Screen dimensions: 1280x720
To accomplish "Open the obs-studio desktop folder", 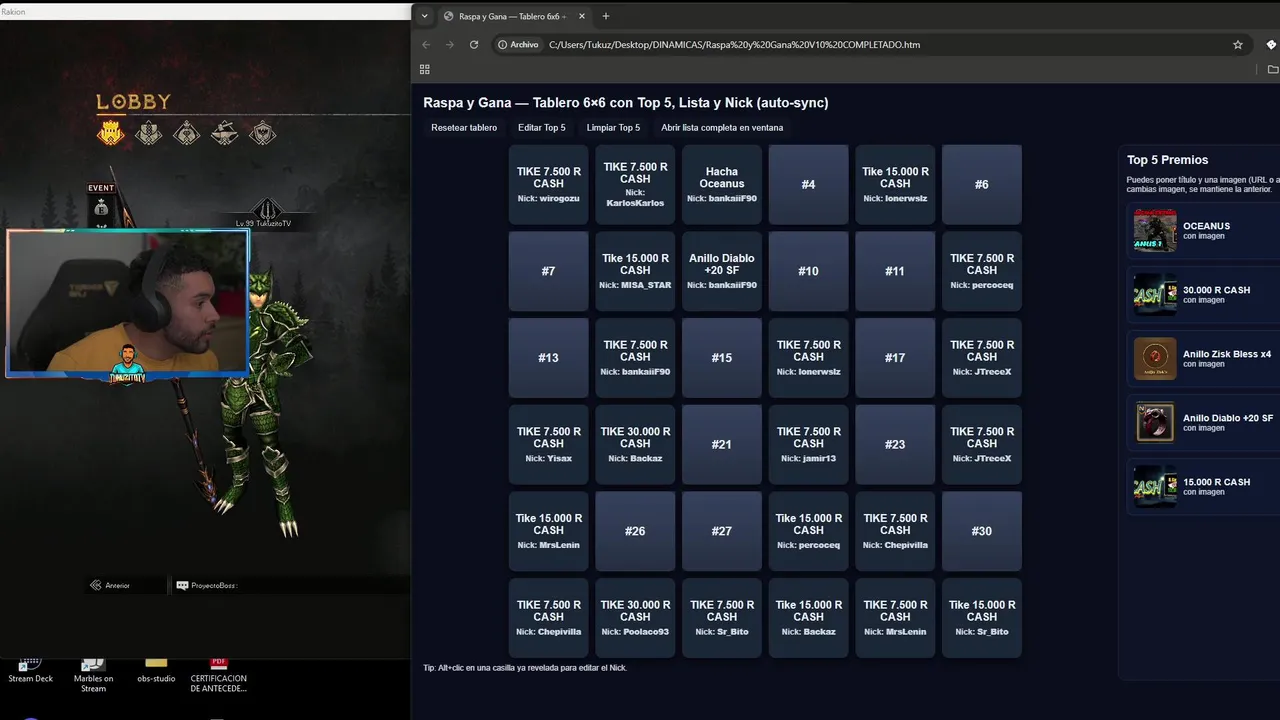I will (x=156, y=670).
